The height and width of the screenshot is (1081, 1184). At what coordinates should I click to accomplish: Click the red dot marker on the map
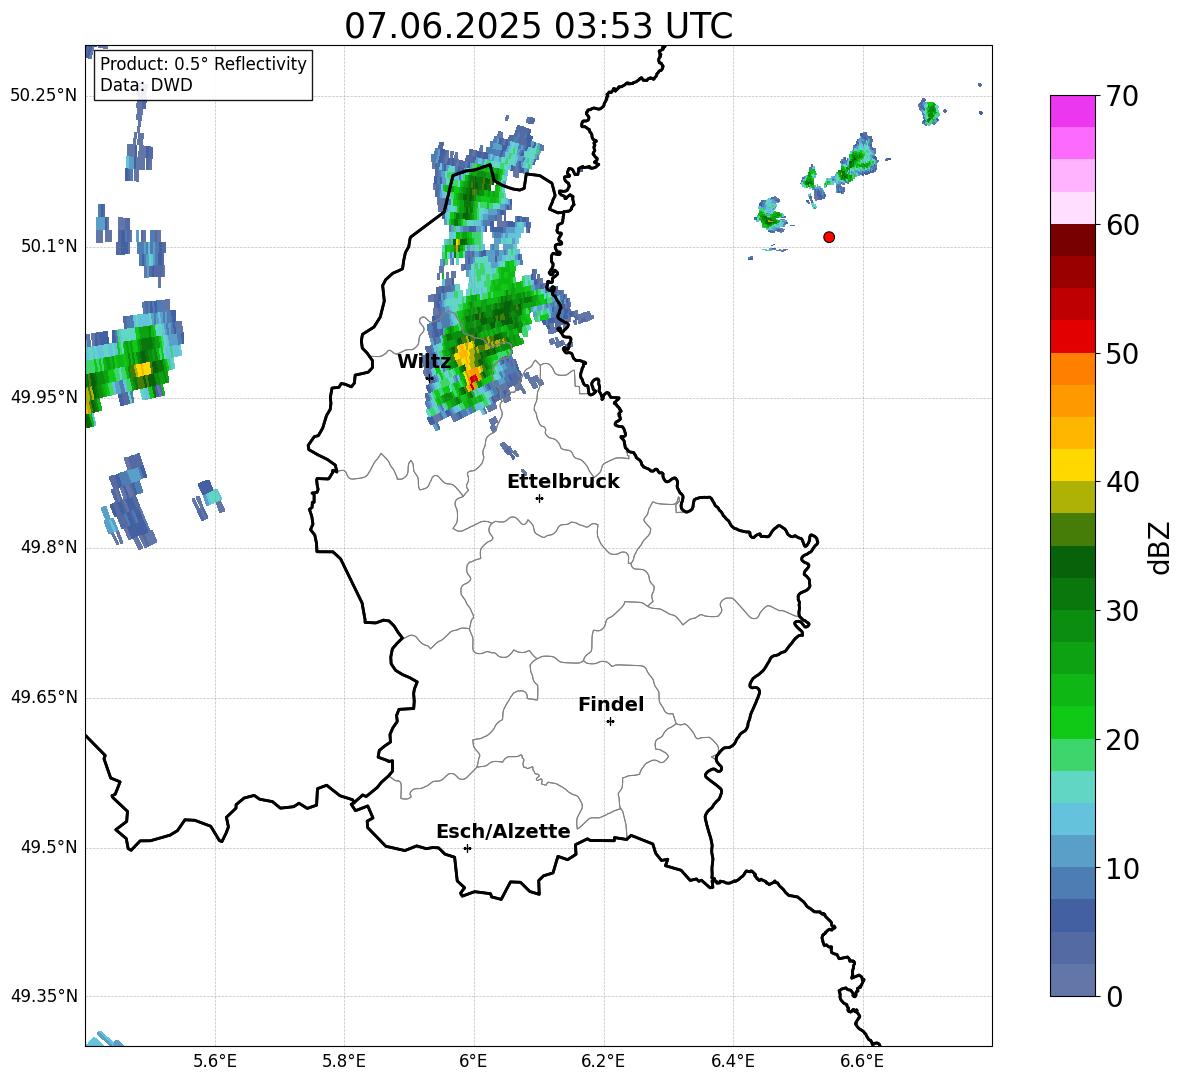[x=828, y=237]
